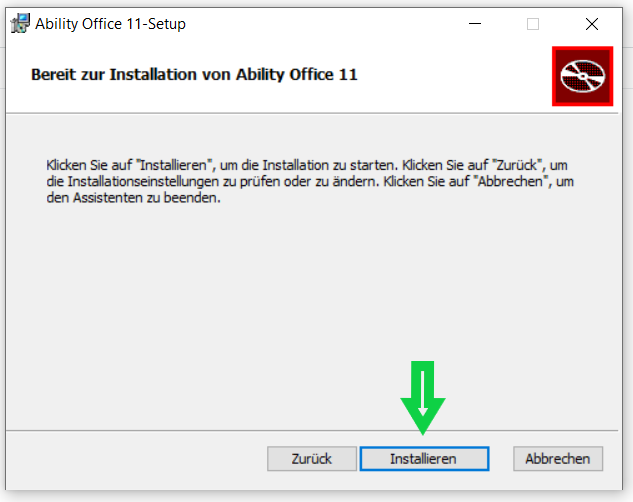
Task: Click the quoted word "Zurück" in the instructions
Action: click(517, 165)
